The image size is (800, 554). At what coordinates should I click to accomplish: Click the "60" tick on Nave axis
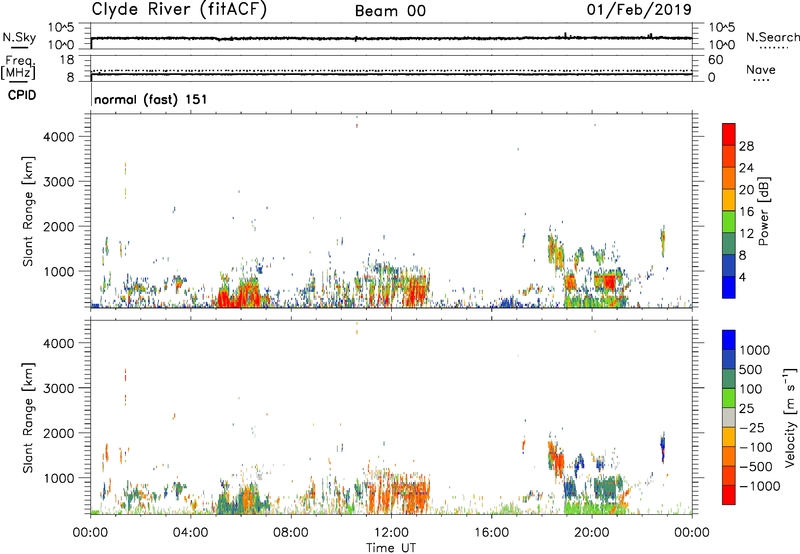715,60
